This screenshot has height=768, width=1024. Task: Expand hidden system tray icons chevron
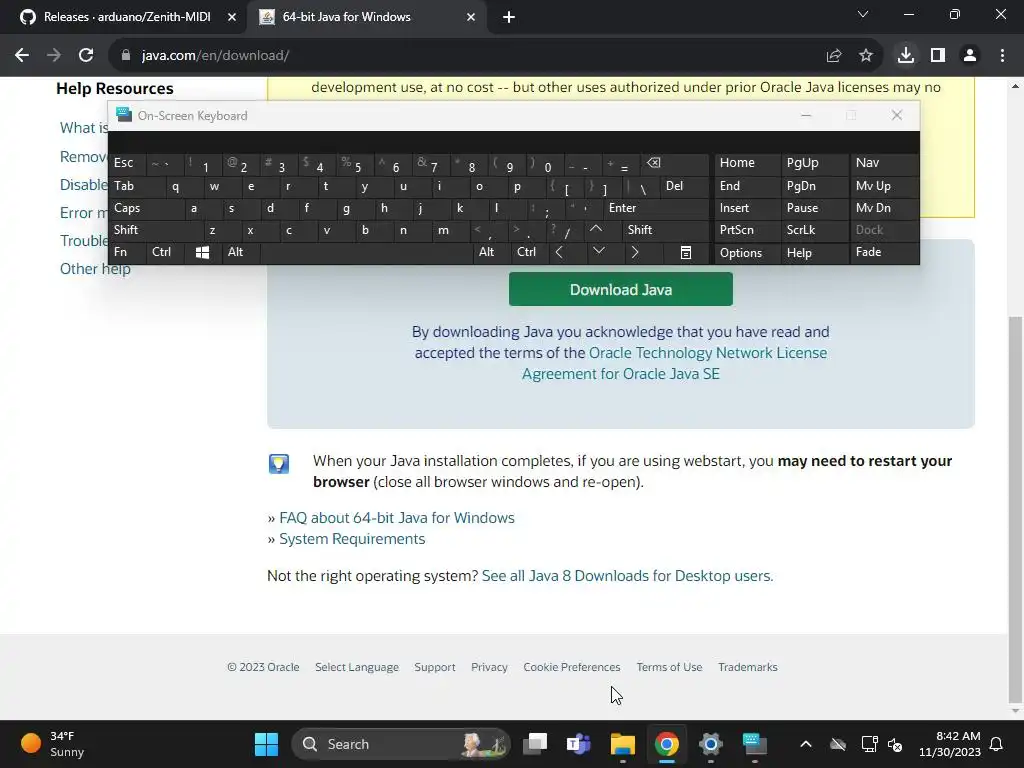click(x=806, y=744)
